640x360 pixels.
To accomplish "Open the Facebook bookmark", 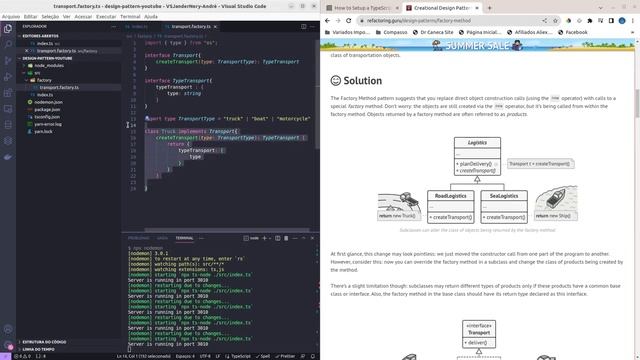I will [x=573, y=32].
